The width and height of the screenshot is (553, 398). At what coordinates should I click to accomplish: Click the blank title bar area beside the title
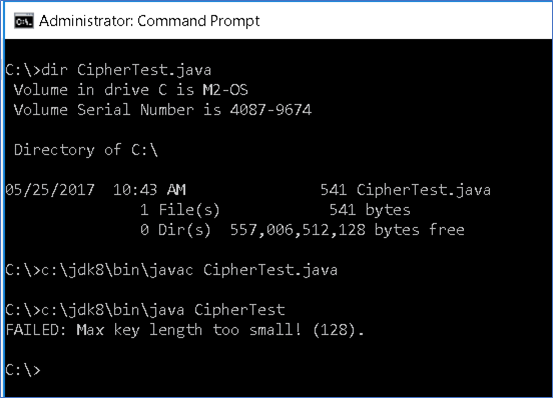[406, 21]
